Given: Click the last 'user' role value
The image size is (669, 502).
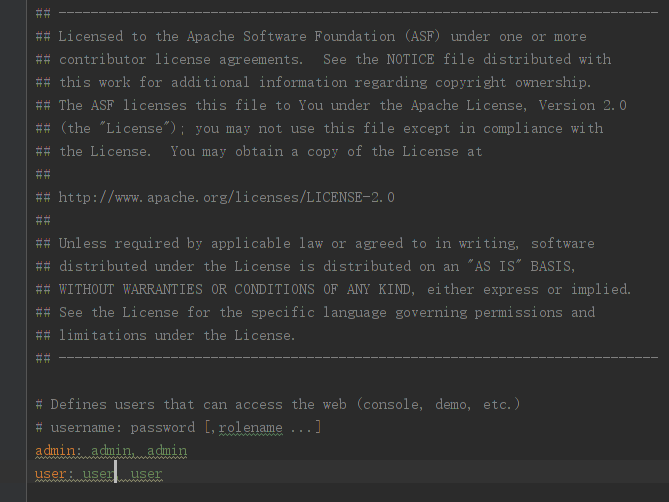Looking at the screenshot, I should coord(146,473).
